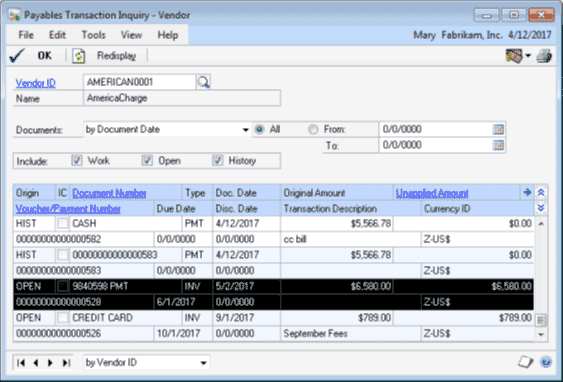Click voucher number 0000000000000526
This screenshot has height=382, width=563.
click(x=59, y=334)
